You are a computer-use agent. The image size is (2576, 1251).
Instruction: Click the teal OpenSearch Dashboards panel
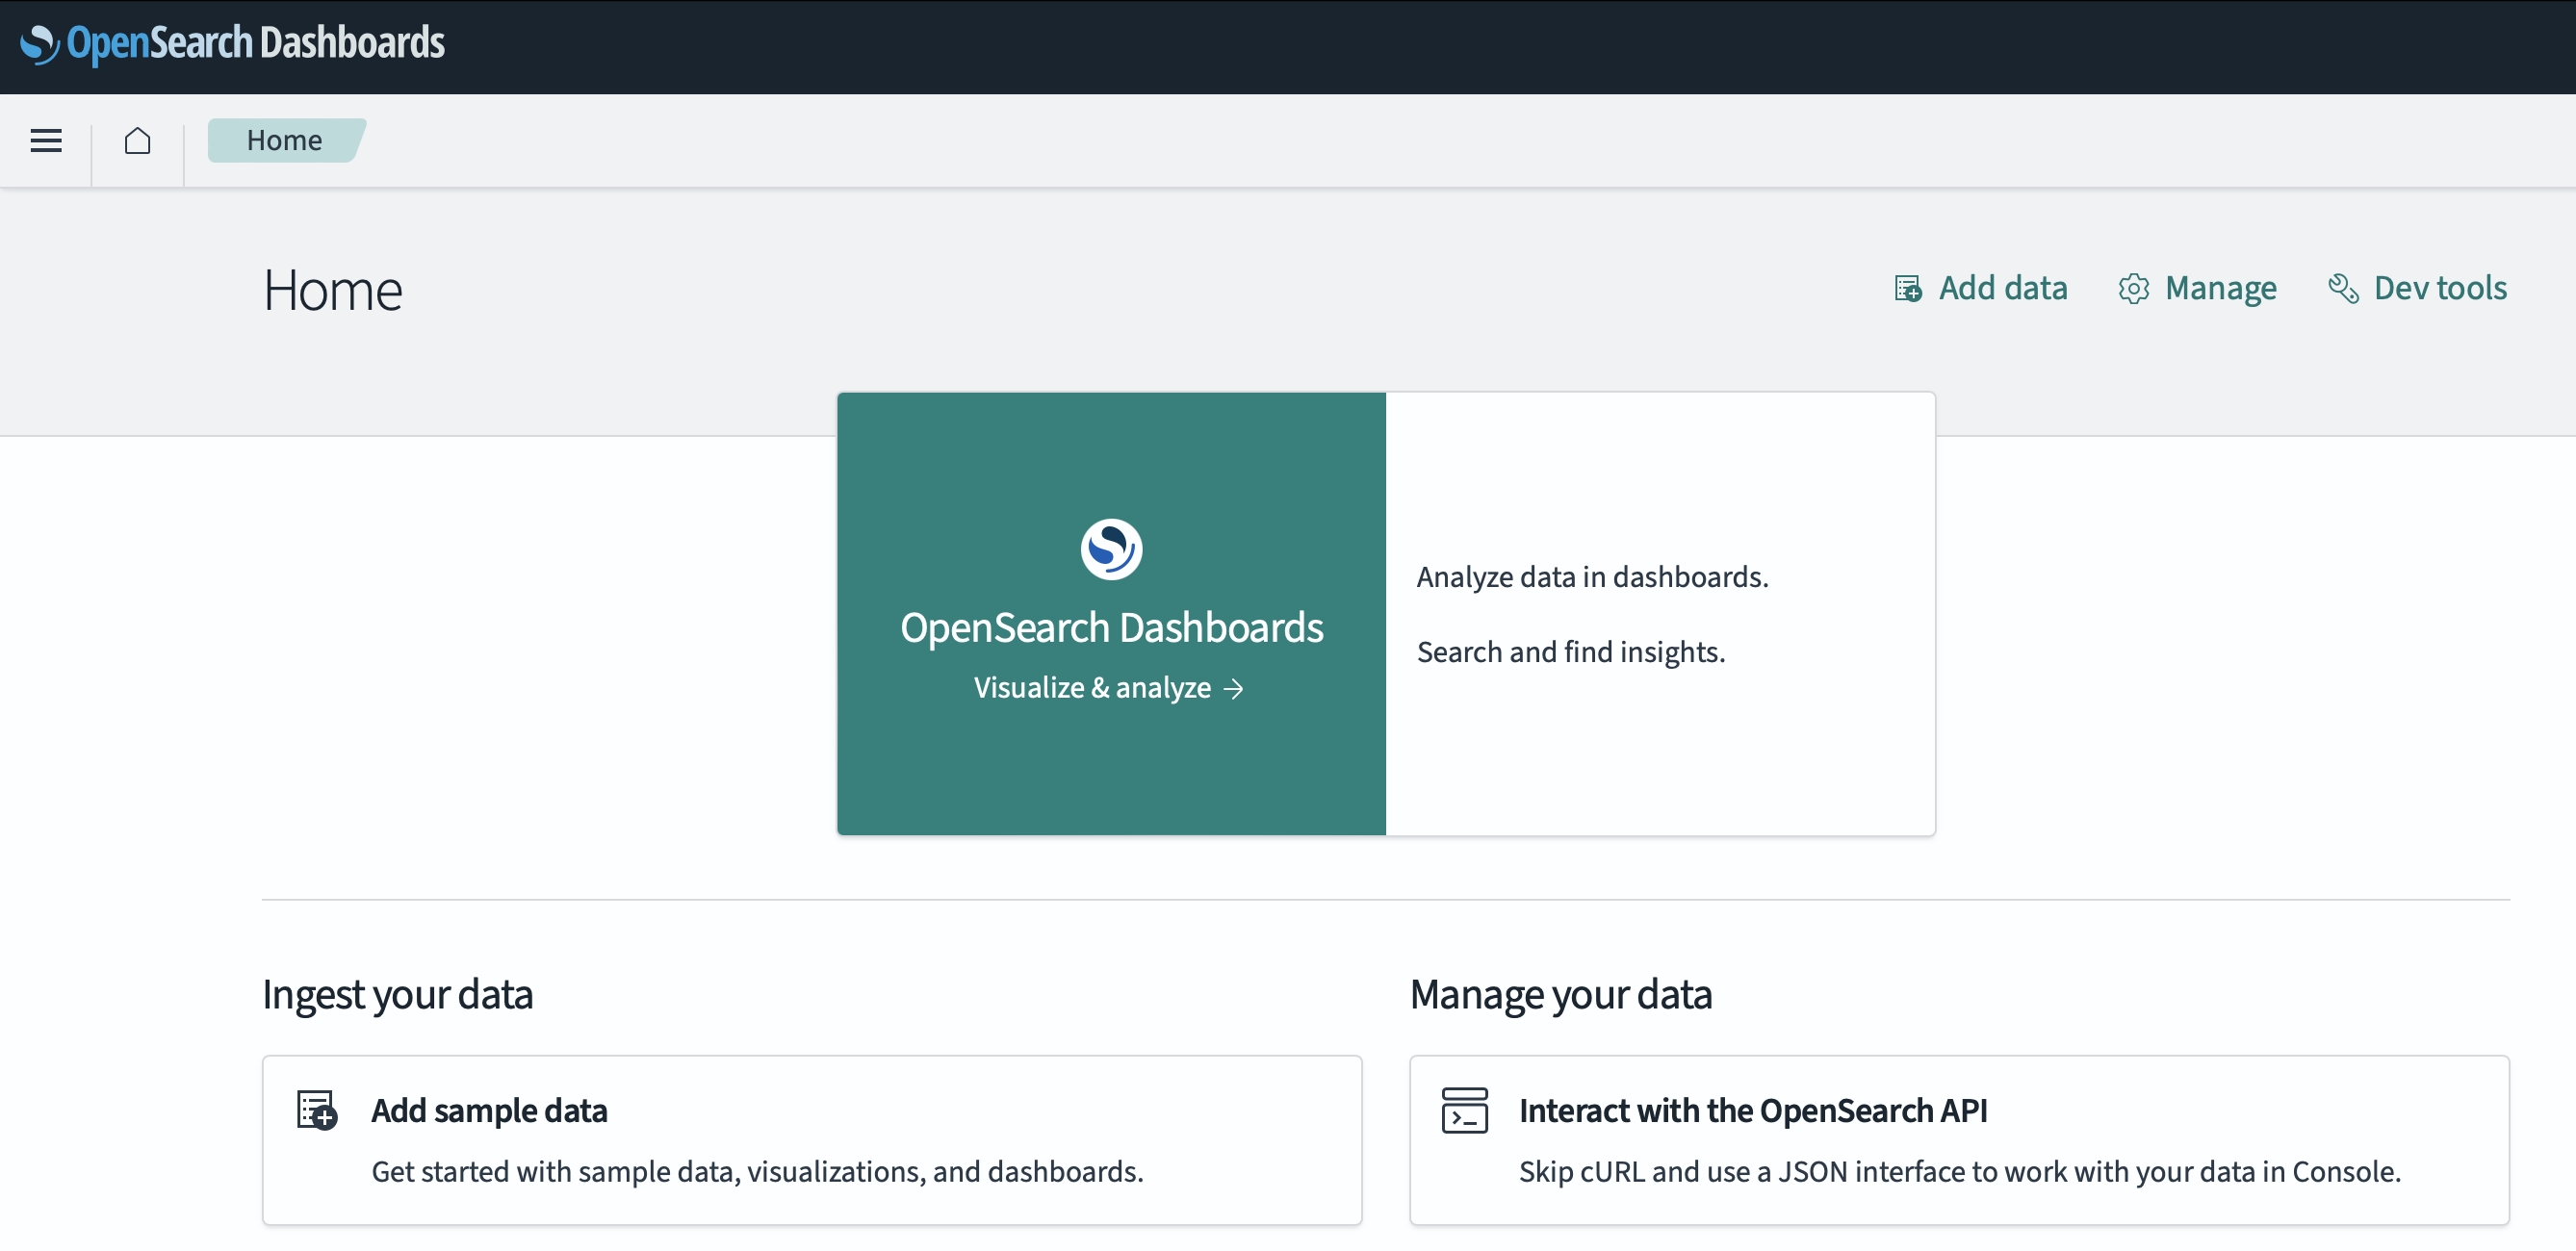[x=1111, y=613]
